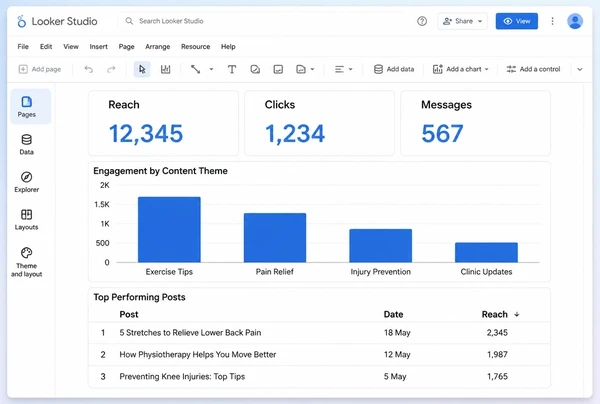Select the Shape tool icon

pos(255,69)
